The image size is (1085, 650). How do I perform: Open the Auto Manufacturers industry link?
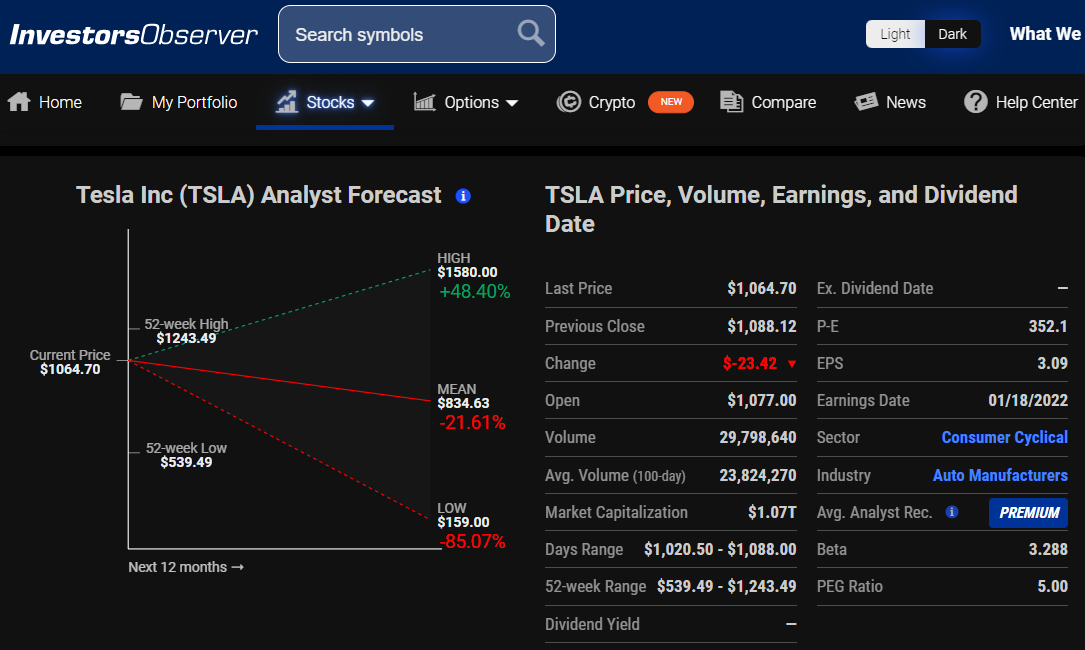pos(1000,476)
